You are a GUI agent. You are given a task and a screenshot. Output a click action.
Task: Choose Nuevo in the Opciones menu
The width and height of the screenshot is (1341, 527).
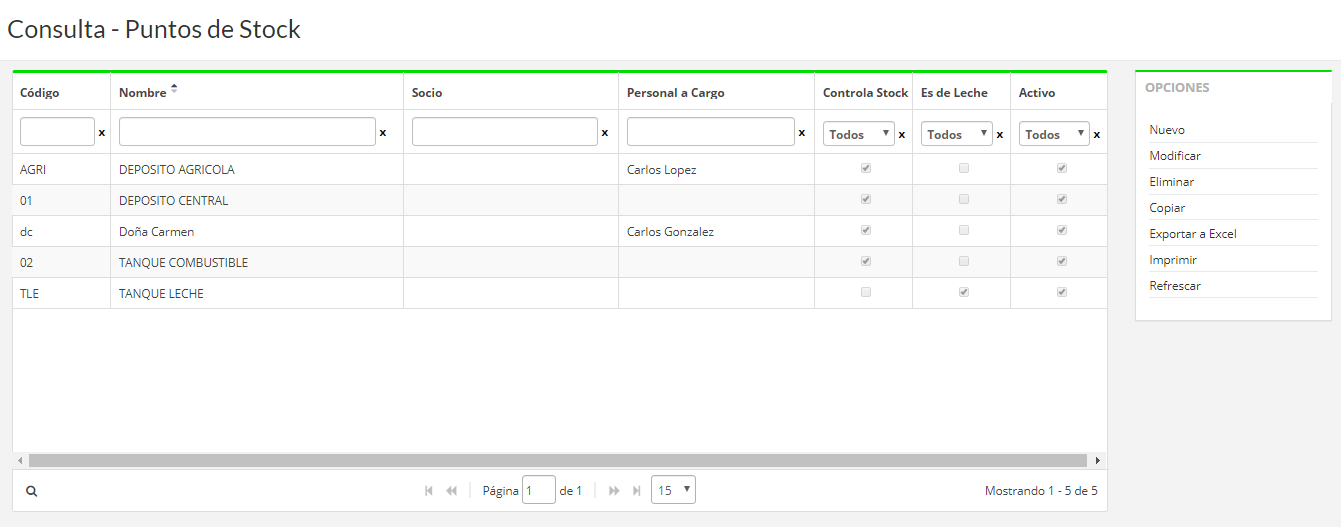point(1167,130)
